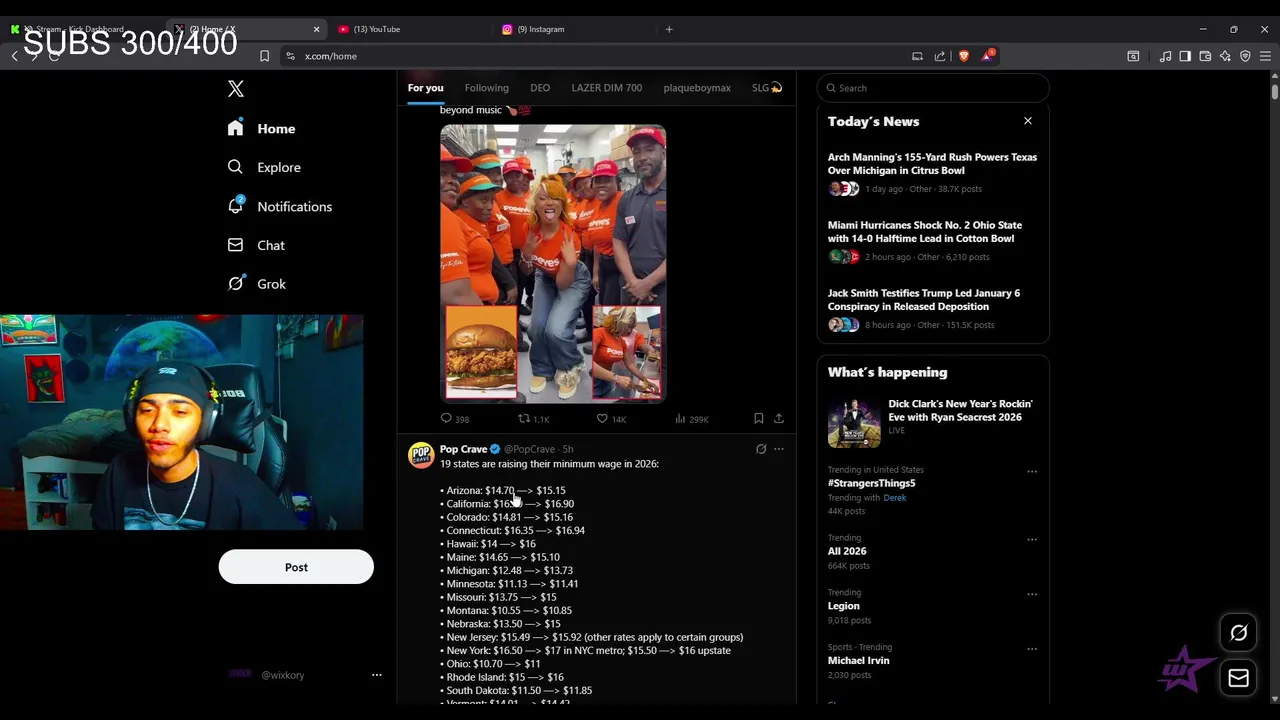The width and height of the screenshot is (1280, 720).
Task: Open more options for Michael Irvin trend
Action: click(1032, 649)
